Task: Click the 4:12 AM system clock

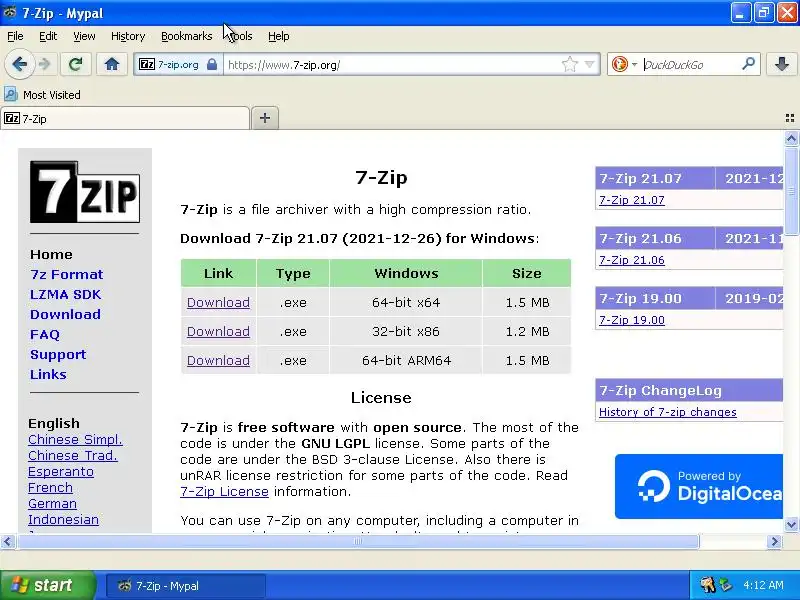Action: point(763,585)
